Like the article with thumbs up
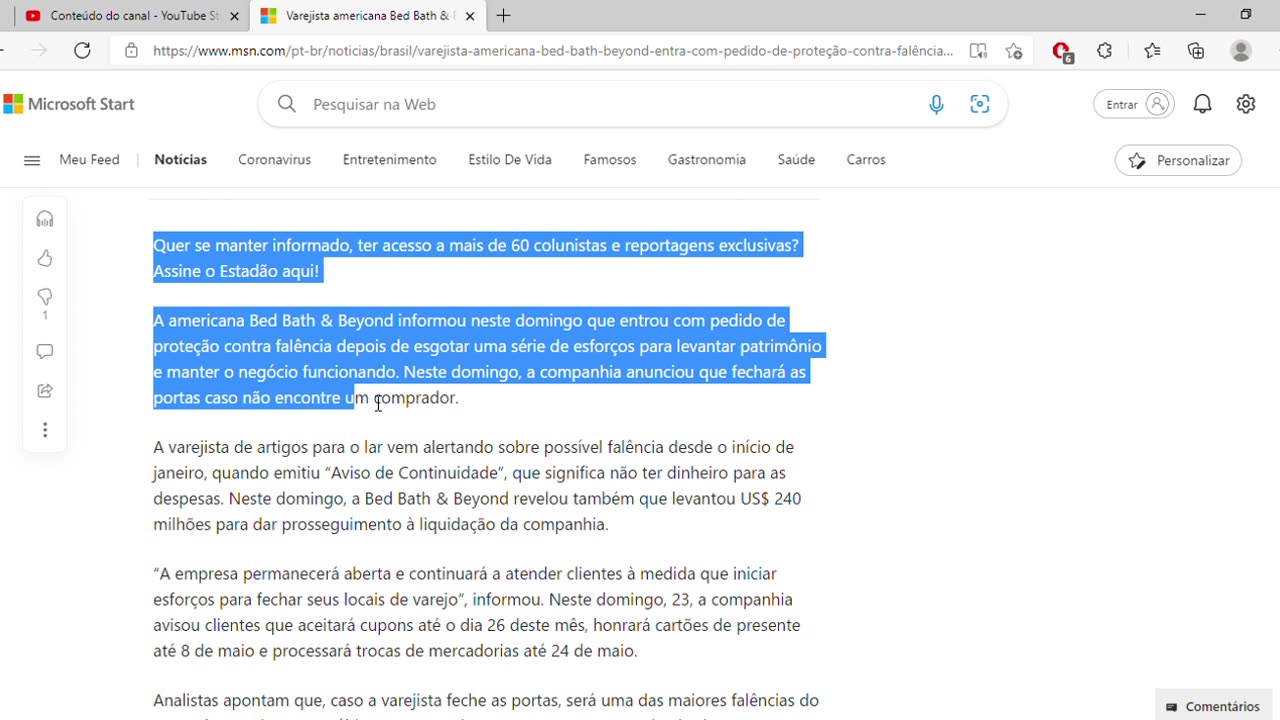 coord(45,258)
